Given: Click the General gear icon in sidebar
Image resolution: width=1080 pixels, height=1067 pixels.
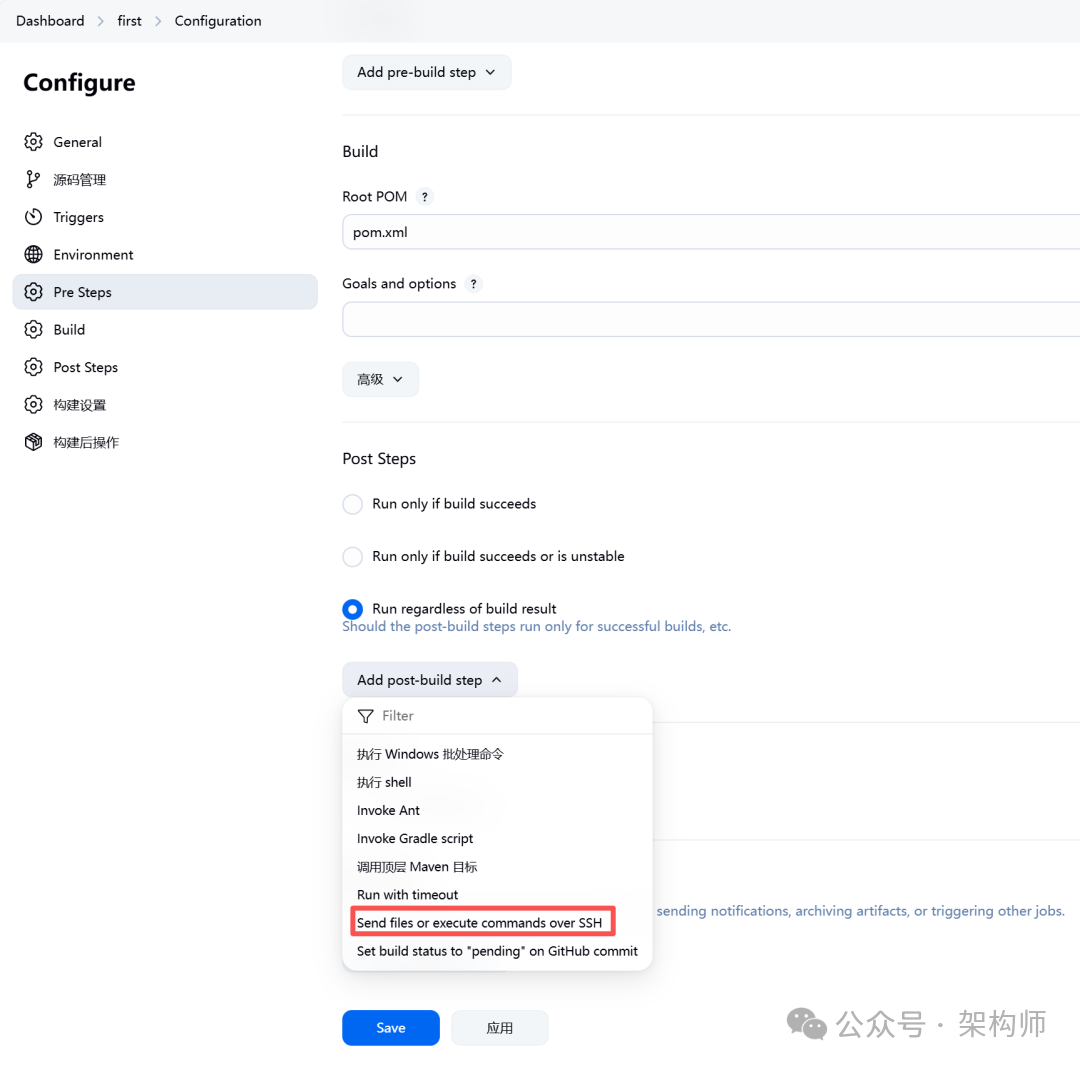Looking at the screenshot, I should coord(34,142).
